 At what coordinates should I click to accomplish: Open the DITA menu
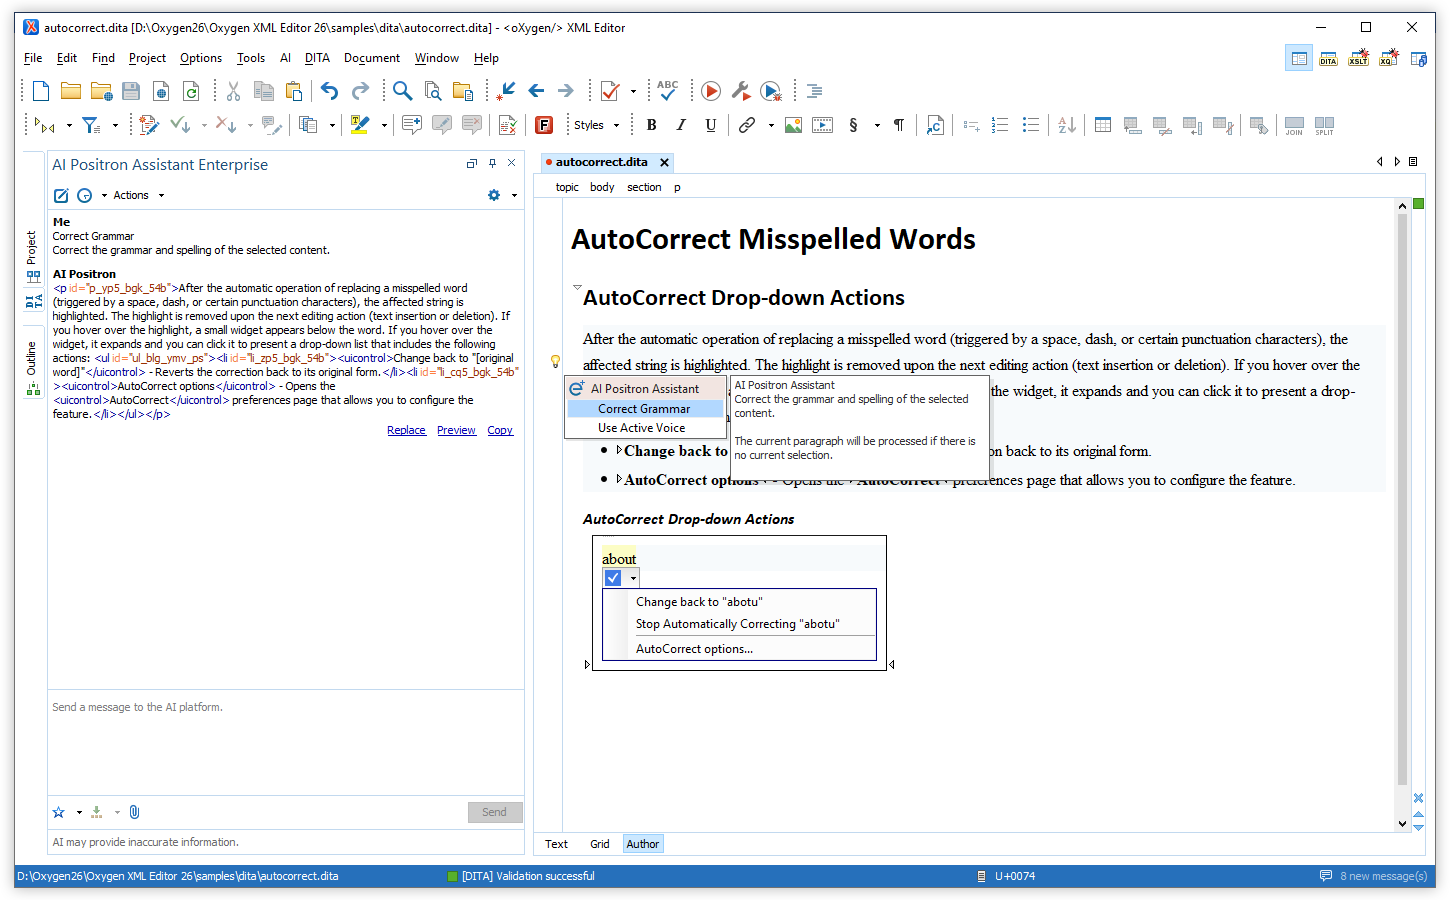[x=317, y=58]
